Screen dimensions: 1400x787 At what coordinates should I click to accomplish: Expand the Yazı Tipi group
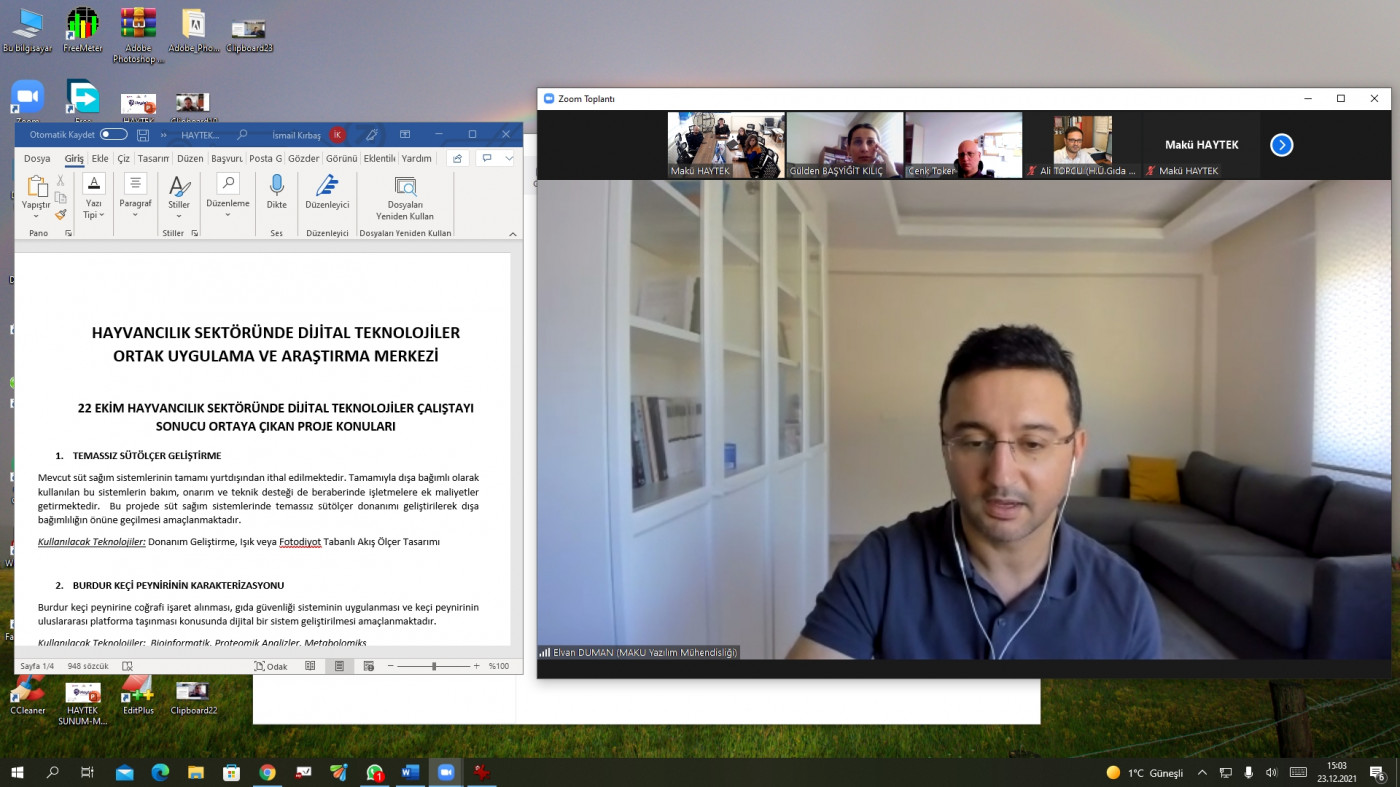point(93,197)
